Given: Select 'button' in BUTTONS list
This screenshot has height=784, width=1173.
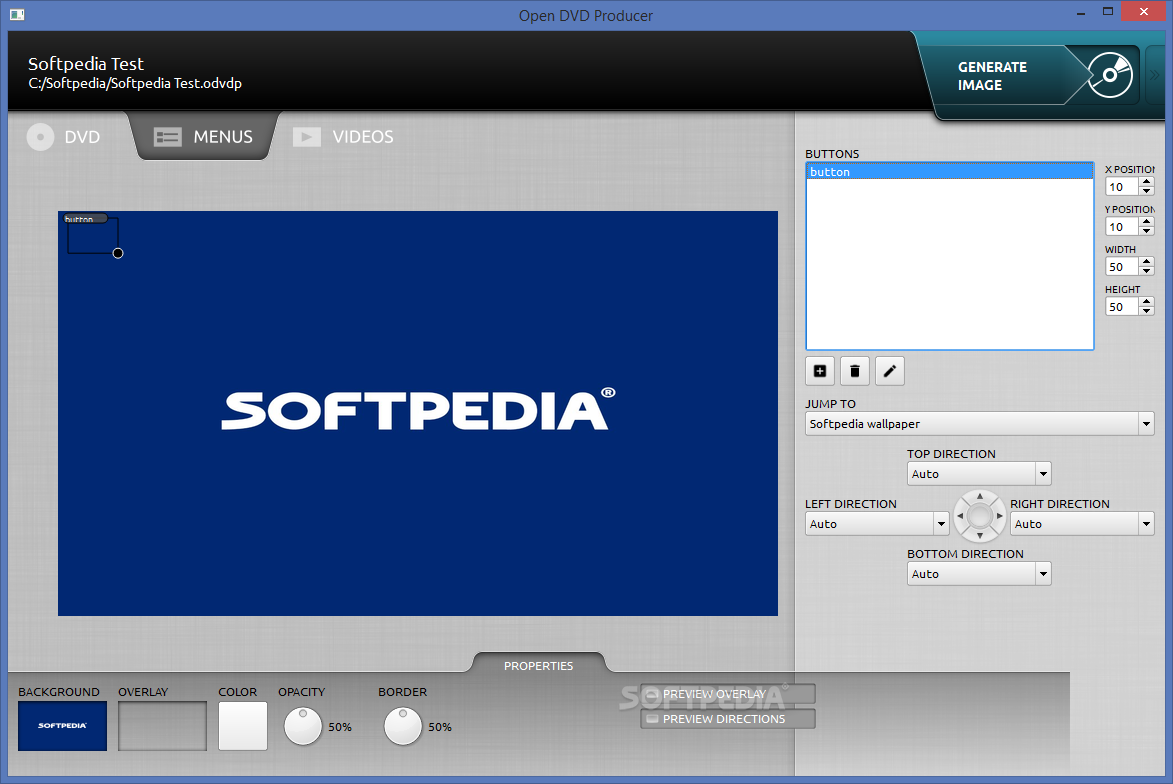Looking at the screenshot, I should pyautogui.click(x=949, y=171).
